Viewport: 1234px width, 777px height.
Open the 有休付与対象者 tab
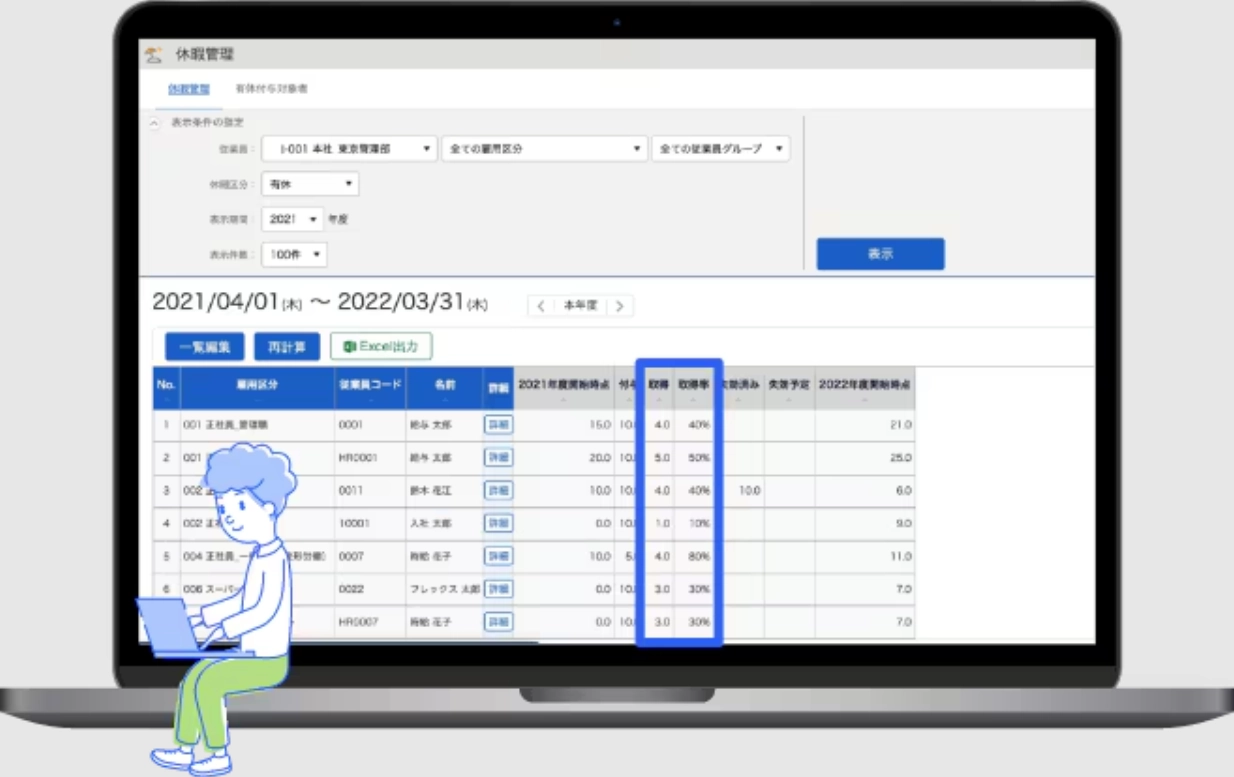coord(271,89)
